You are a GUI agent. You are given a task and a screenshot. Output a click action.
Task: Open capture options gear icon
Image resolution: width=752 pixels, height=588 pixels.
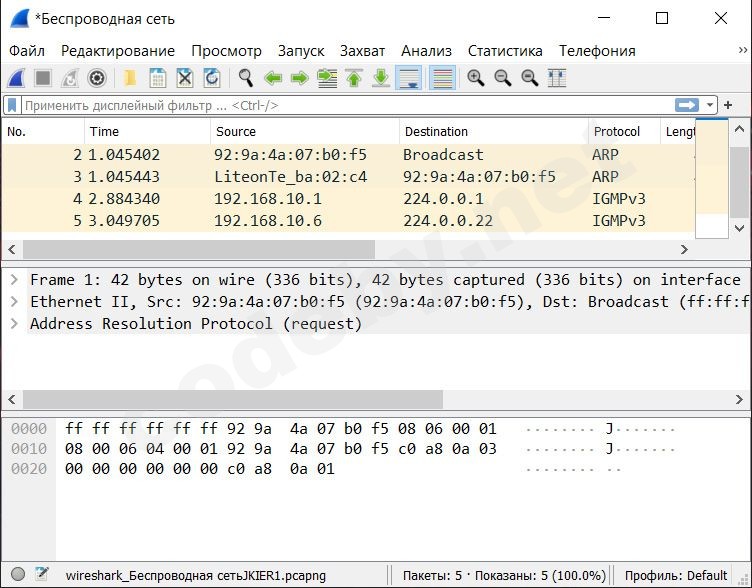coord(97,78)
